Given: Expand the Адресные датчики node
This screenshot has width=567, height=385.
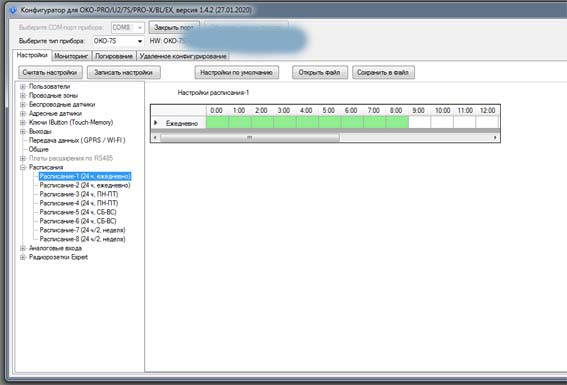Looking at the screenshot, I should point(22,114).
